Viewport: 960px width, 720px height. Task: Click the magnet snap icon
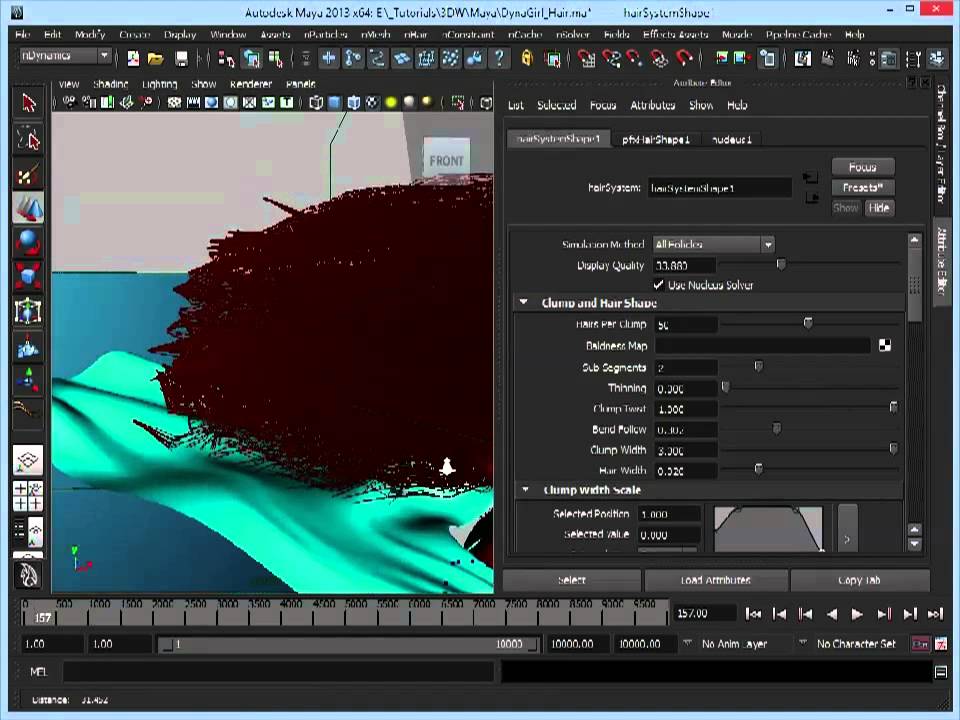pyautogui.click(x=684, y=59)
